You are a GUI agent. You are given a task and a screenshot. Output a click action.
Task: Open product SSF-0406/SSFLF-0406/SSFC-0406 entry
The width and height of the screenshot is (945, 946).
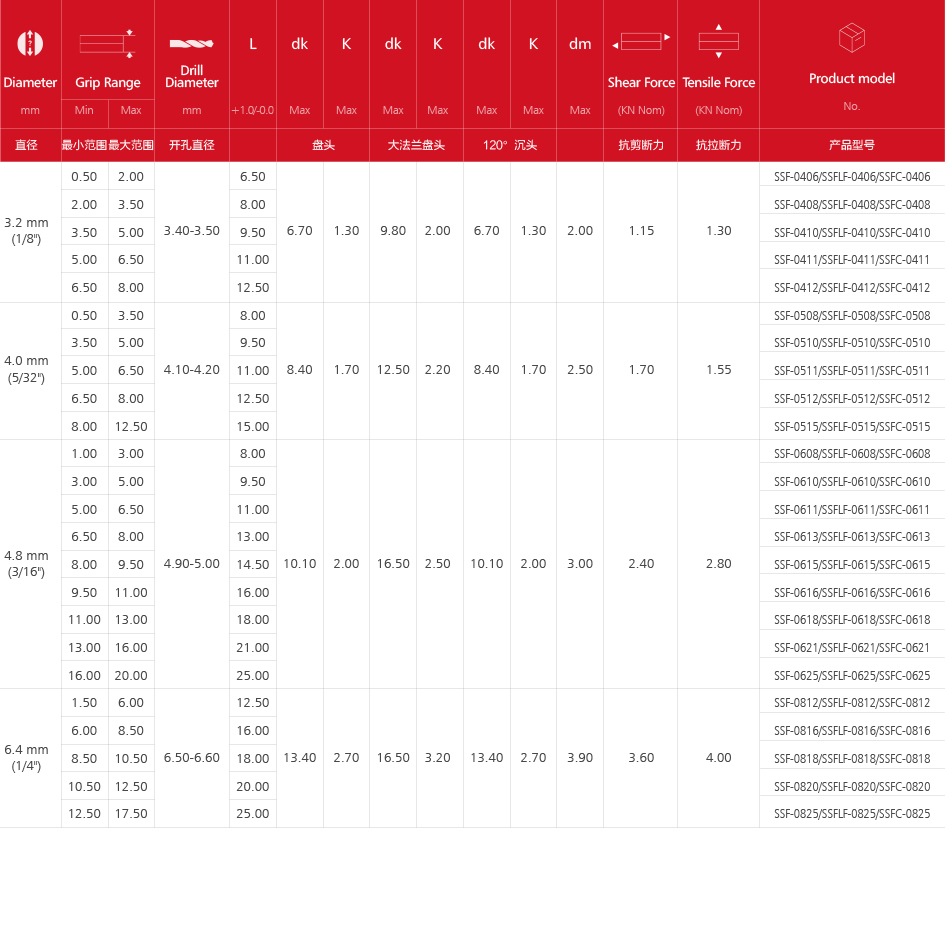pyautogui.click(x=852, y=177)
